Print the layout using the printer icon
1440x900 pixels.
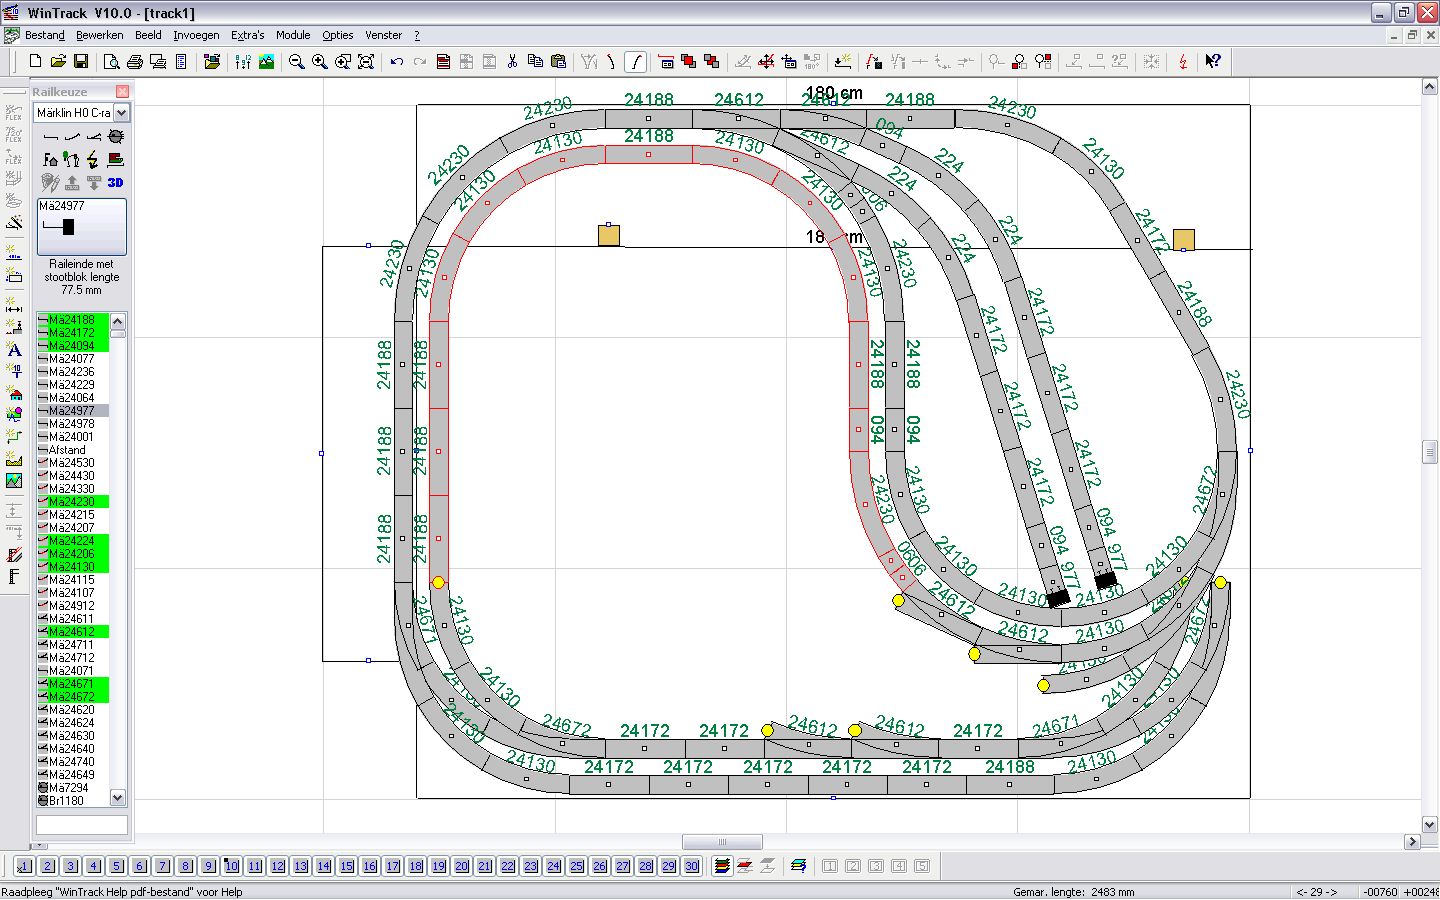coord(134,62)
